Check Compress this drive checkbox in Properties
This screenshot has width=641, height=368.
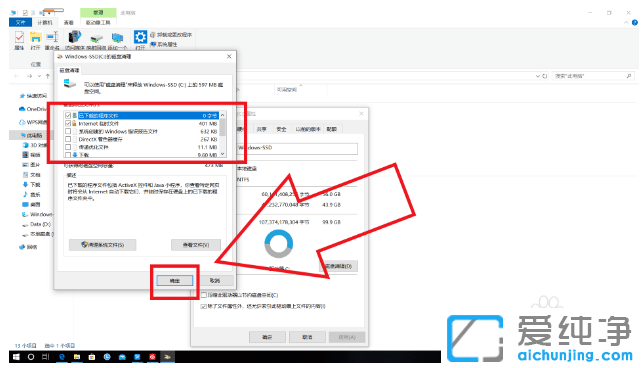click(x=204, y=295)
